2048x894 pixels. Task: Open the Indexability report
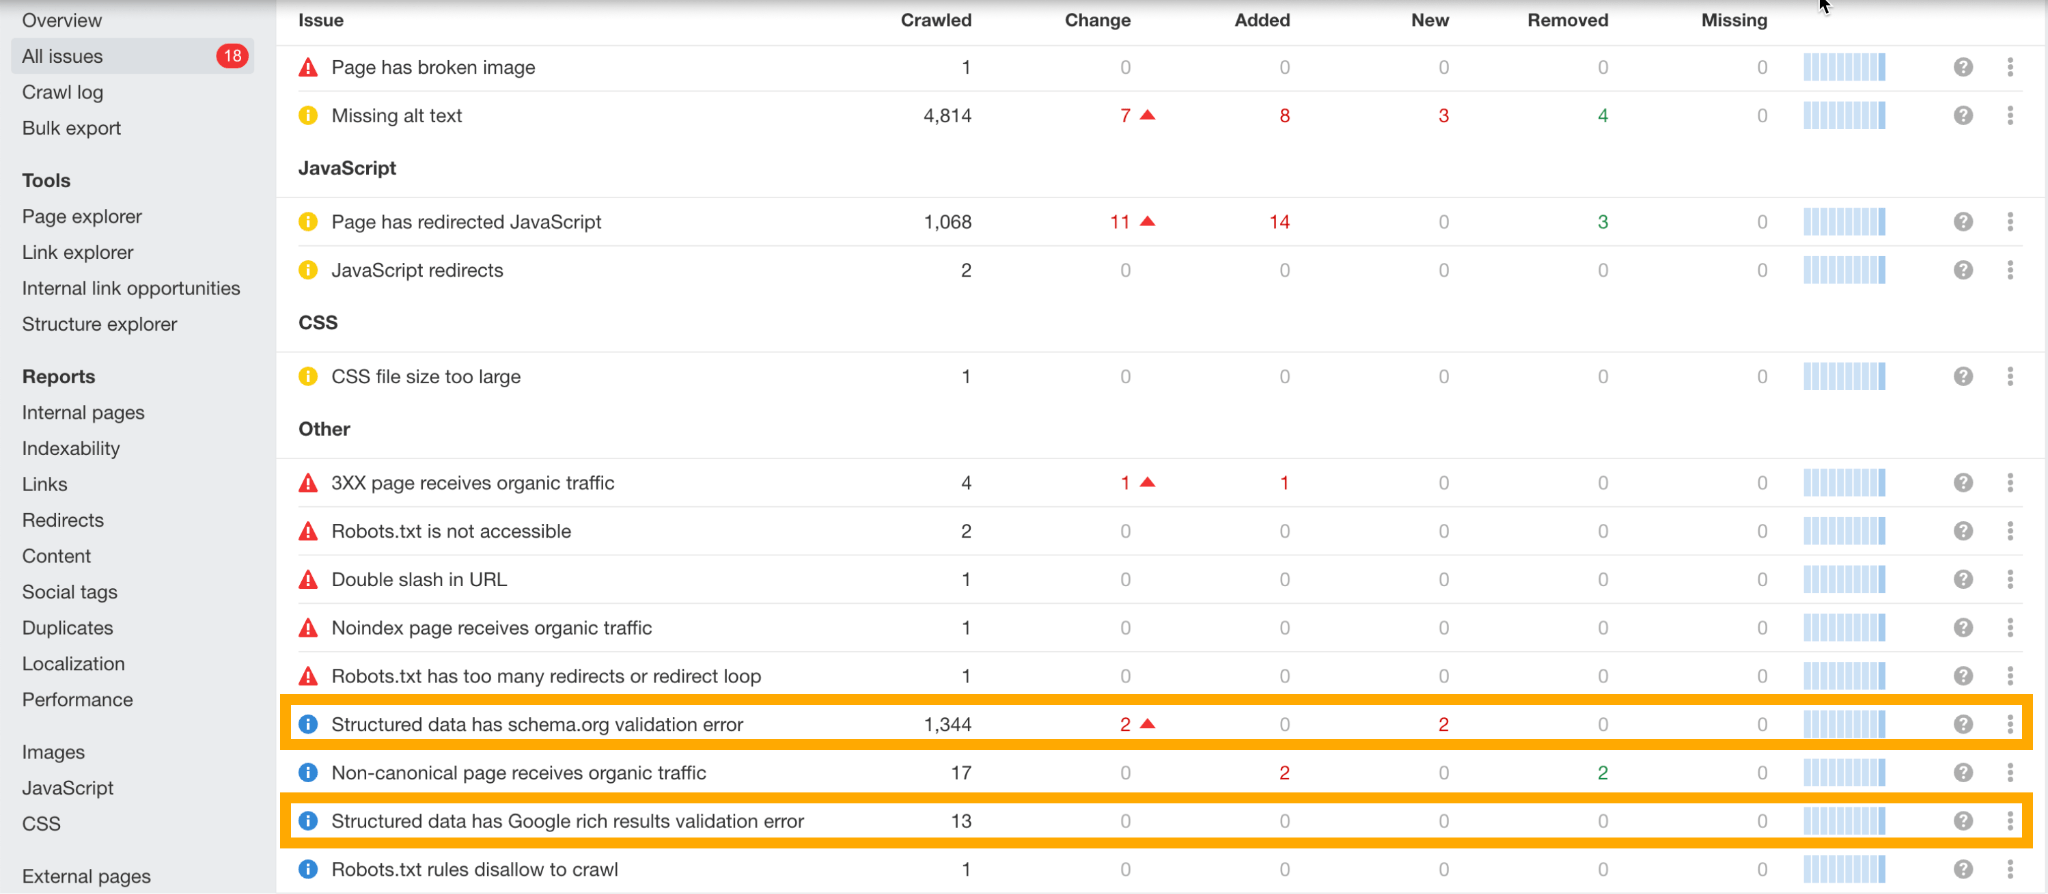click(71, 448)
